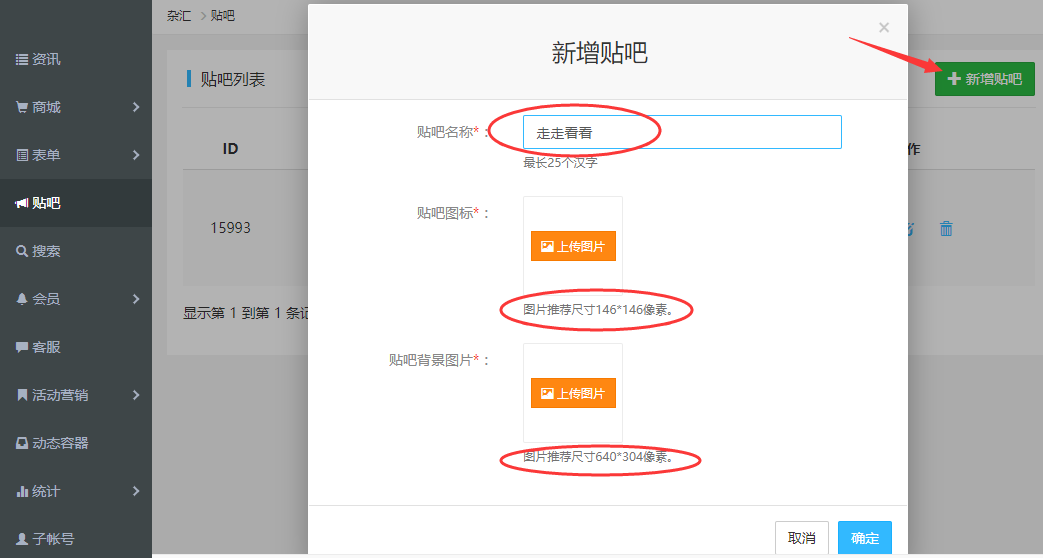Viewport: 1043px width, 558px height.
Task: Upload image for 贴吧背景图片
Action: 573,393
